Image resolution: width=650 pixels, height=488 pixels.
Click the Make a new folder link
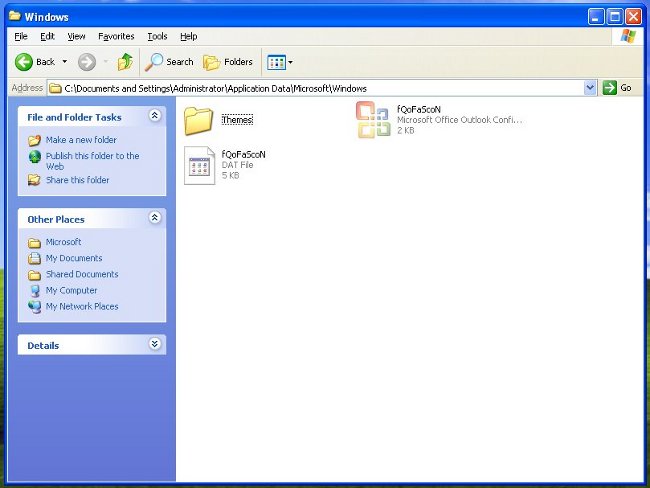click(81, 140)
